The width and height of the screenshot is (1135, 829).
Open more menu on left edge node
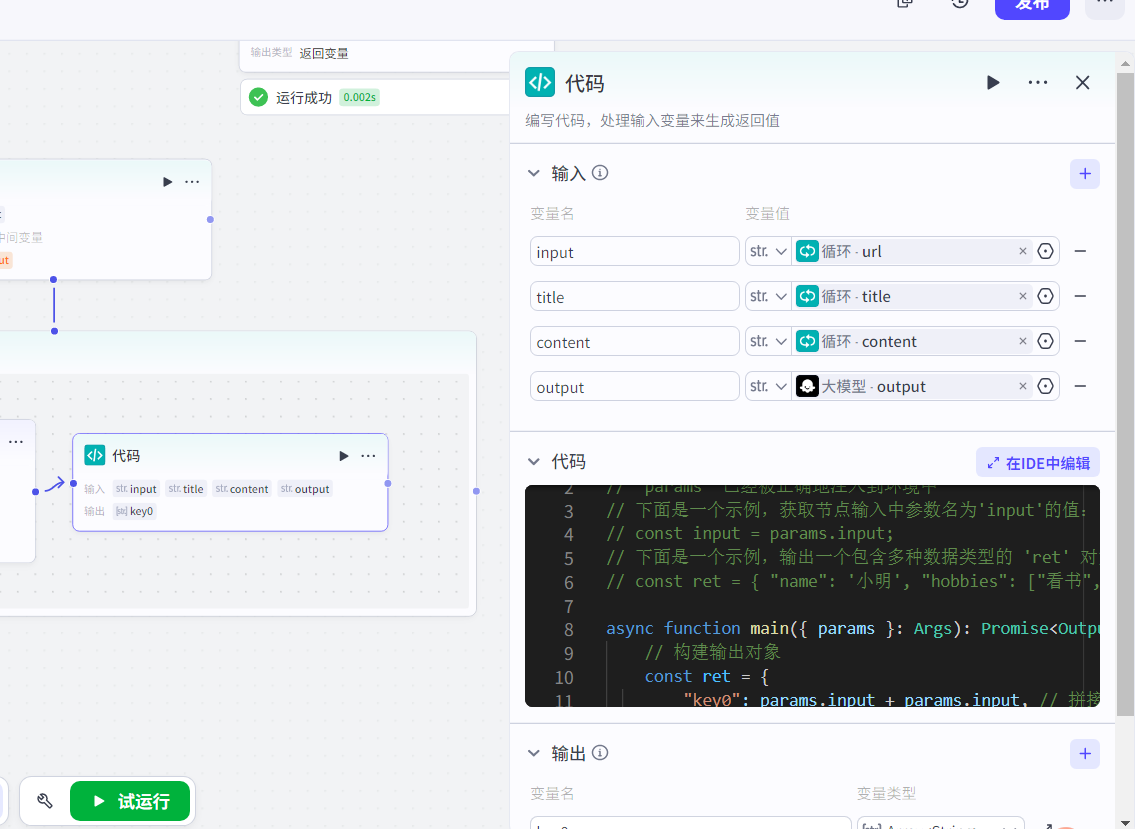coord(16,442)
